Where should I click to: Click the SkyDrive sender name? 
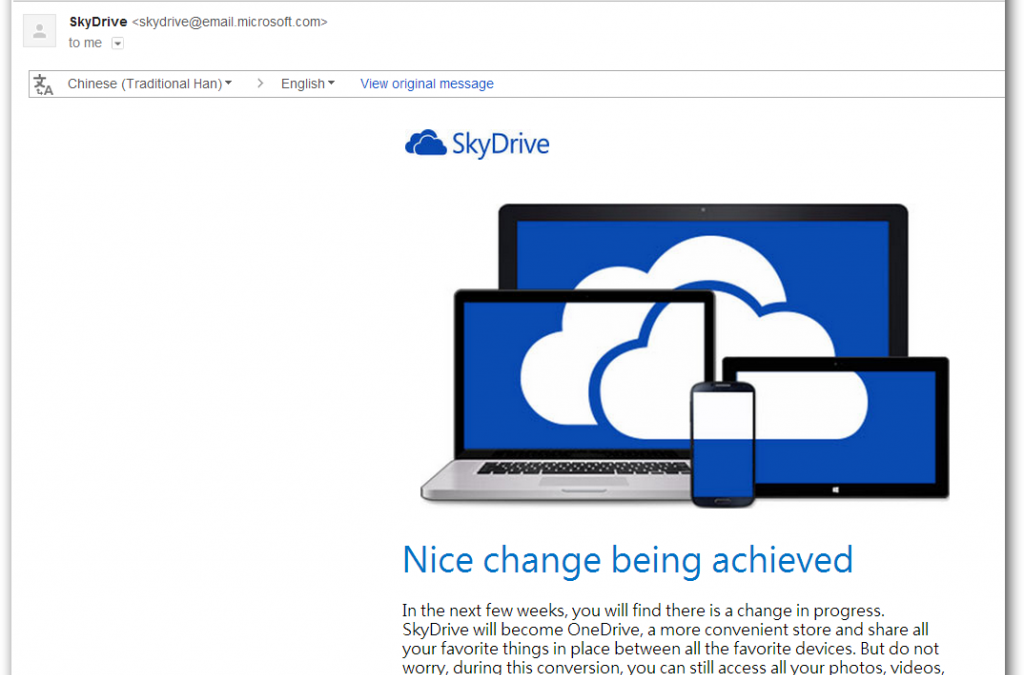97,21
